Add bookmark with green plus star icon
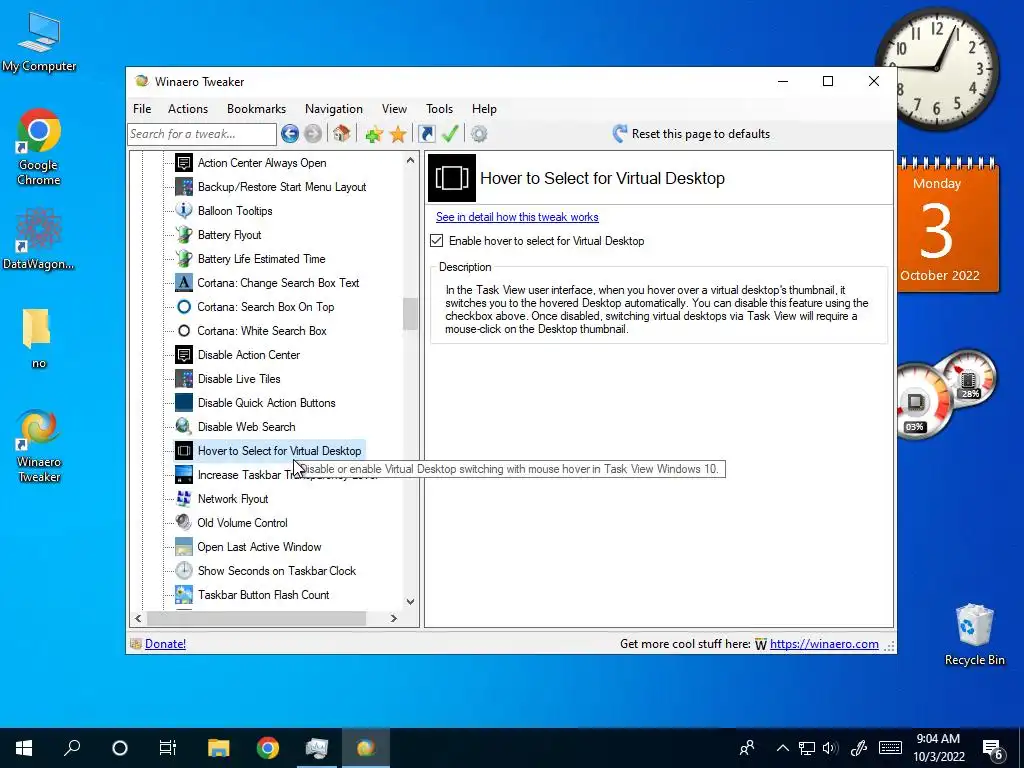Viewport: 1024px width, 768px height. tap(374, 134)
